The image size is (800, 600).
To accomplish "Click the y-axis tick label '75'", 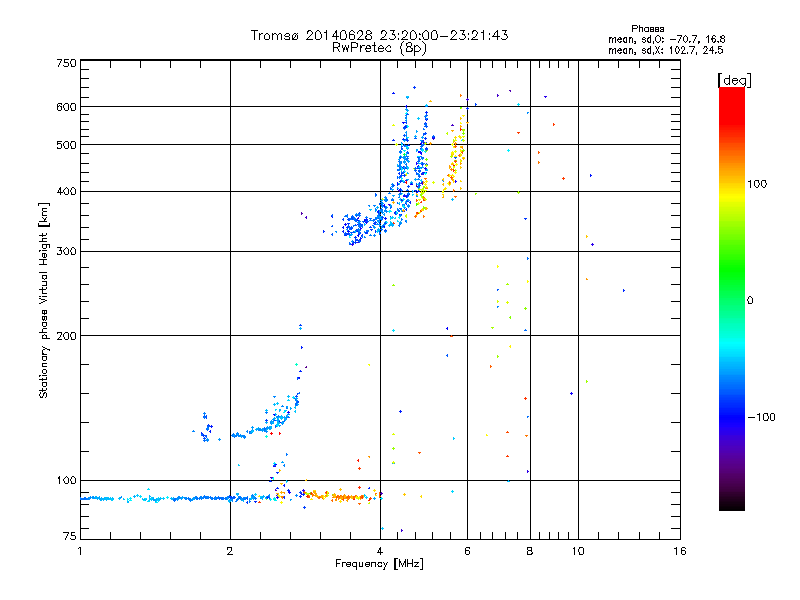I will [x=70, y=536].
